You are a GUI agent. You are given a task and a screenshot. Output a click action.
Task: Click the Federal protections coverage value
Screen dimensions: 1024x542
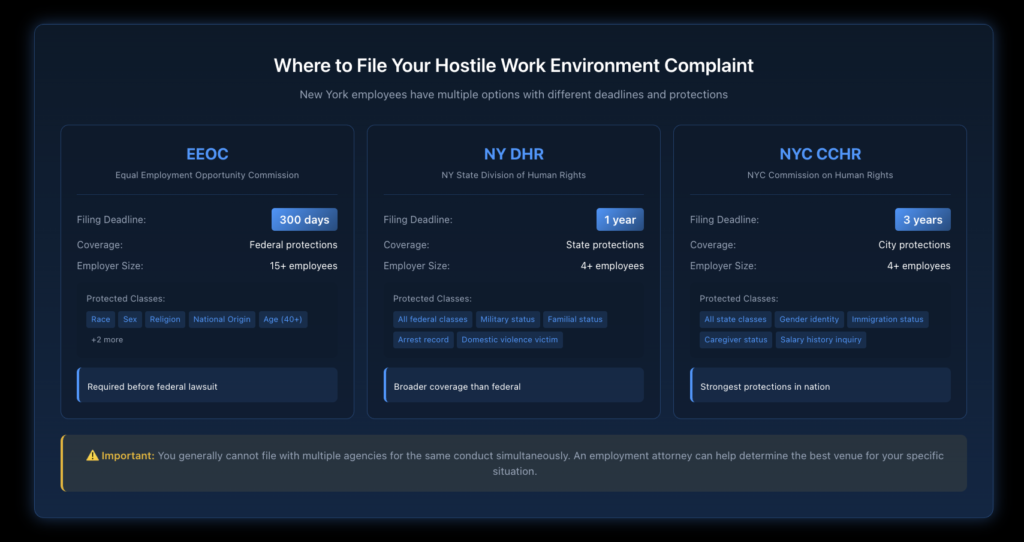point(293,245)
